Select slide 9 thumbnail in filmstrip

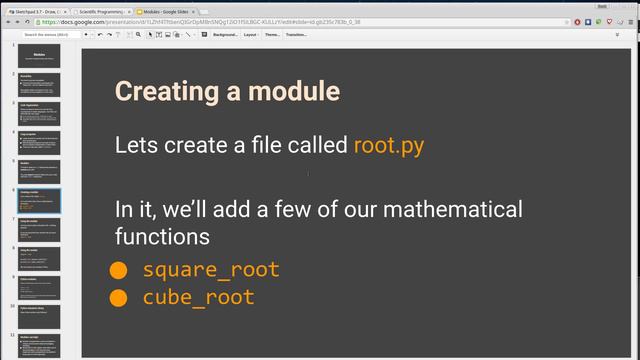[39, 288]
